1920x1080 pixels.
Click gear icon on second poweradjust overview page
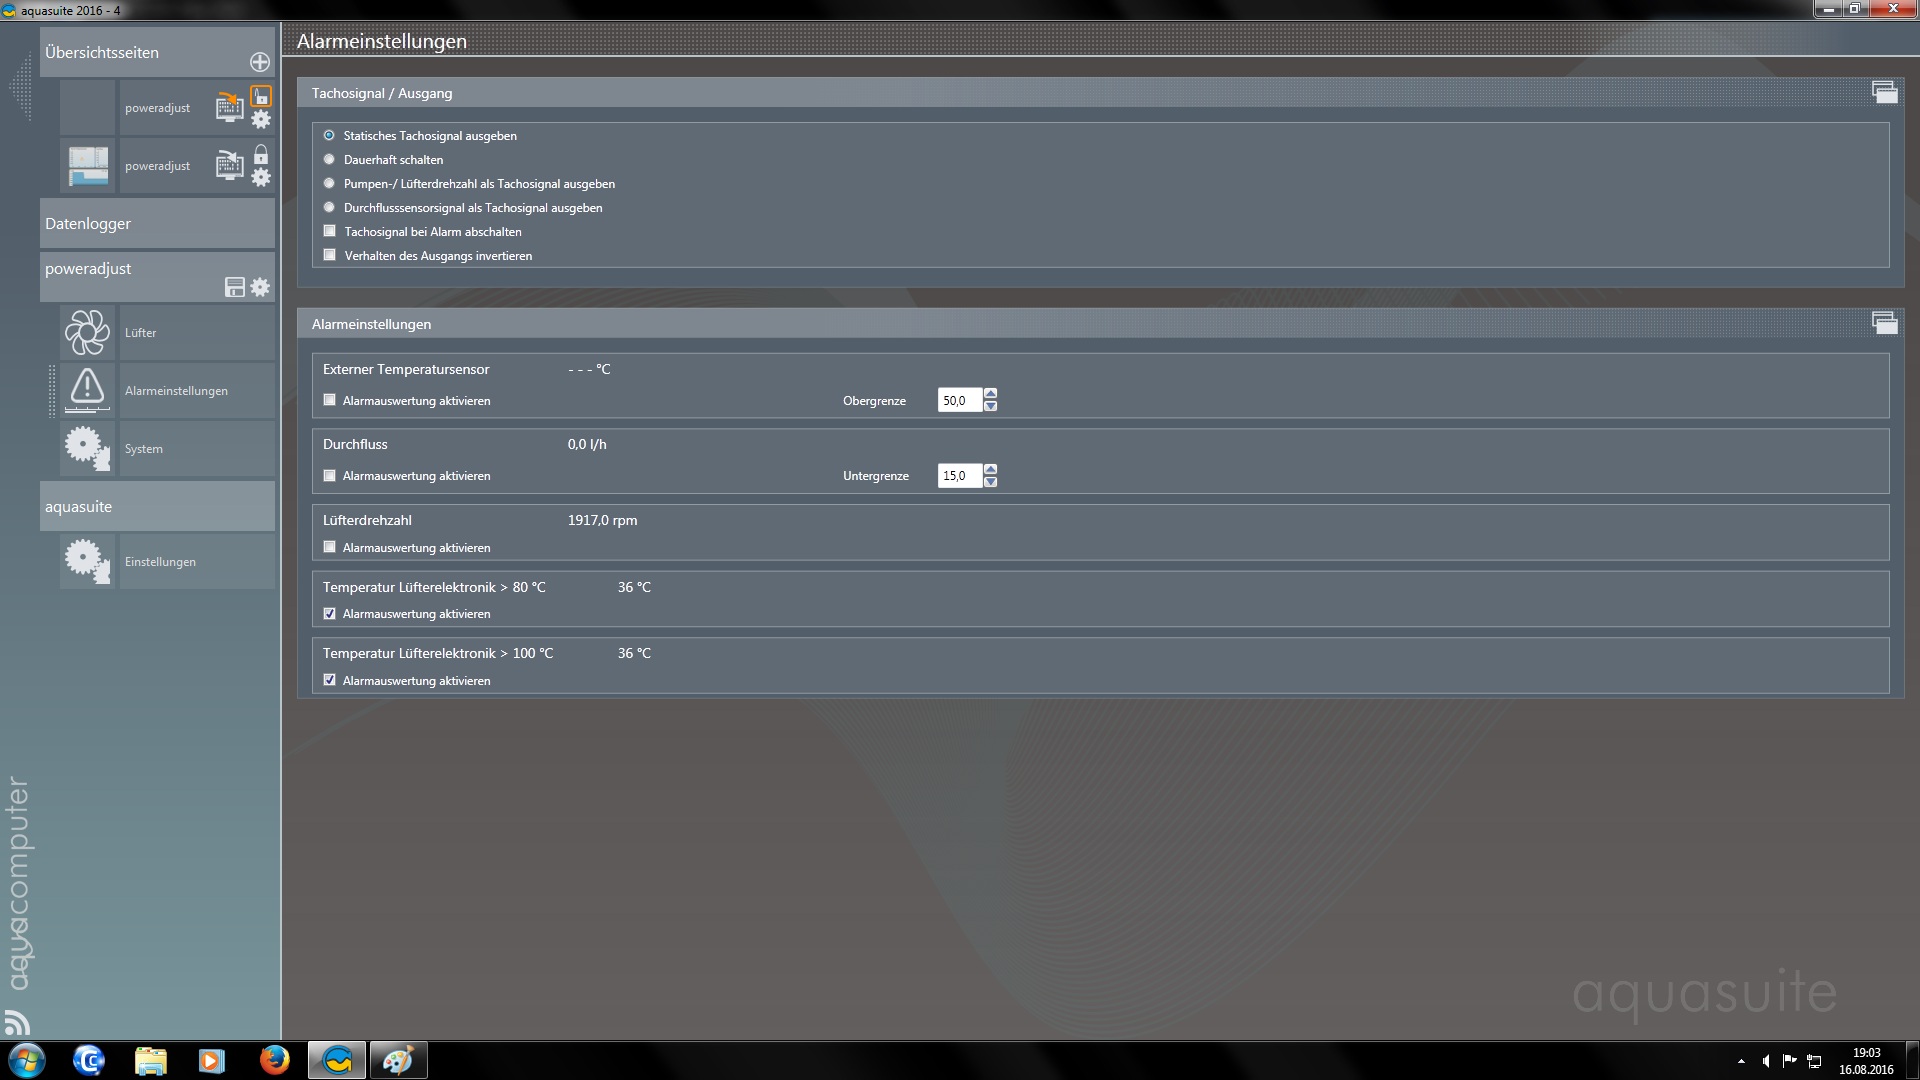click(x=261, y=178)
